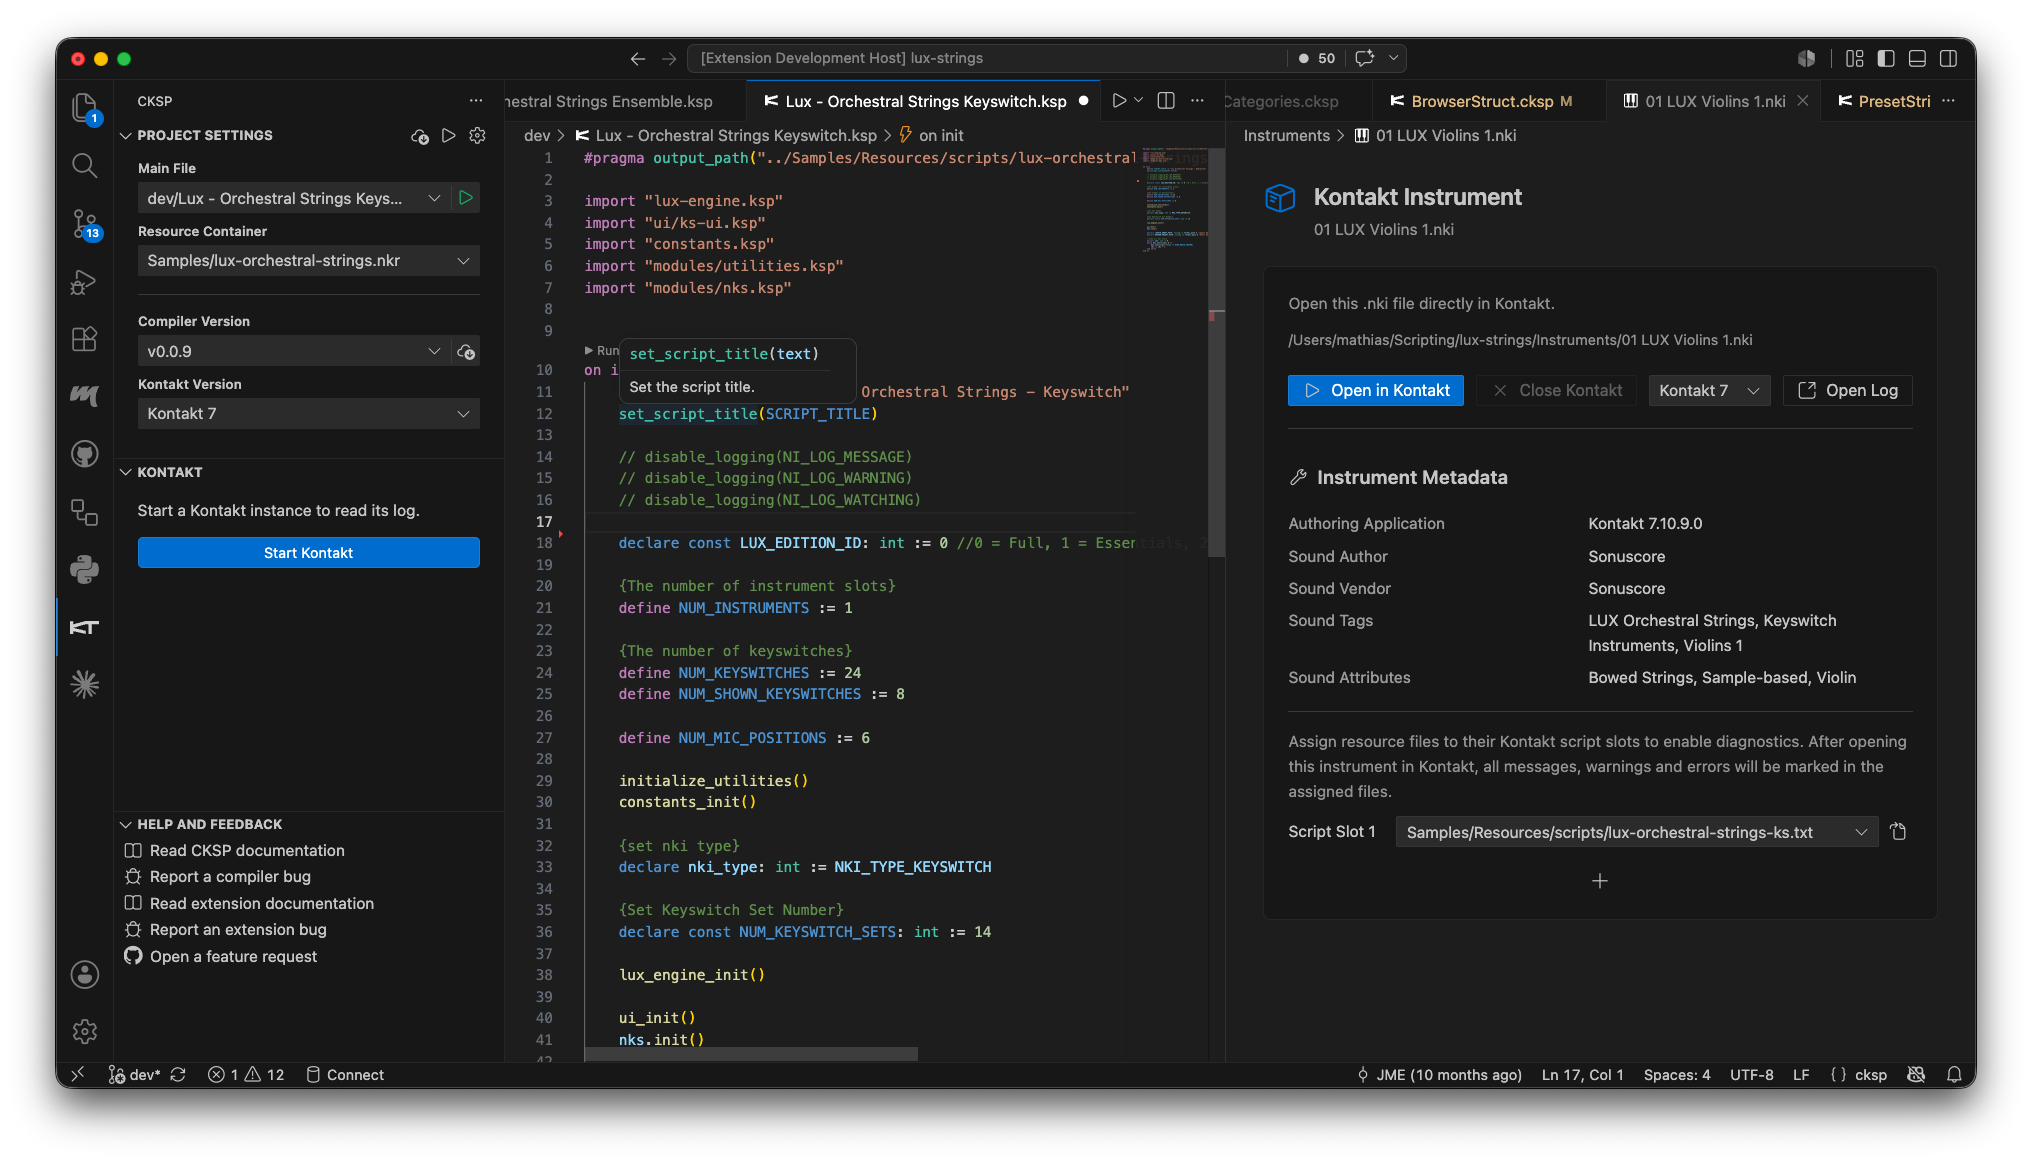The height and width of the screenshot is (1162, 2032).
Task: Click Report a compiler bug
Action: point(230,877)
